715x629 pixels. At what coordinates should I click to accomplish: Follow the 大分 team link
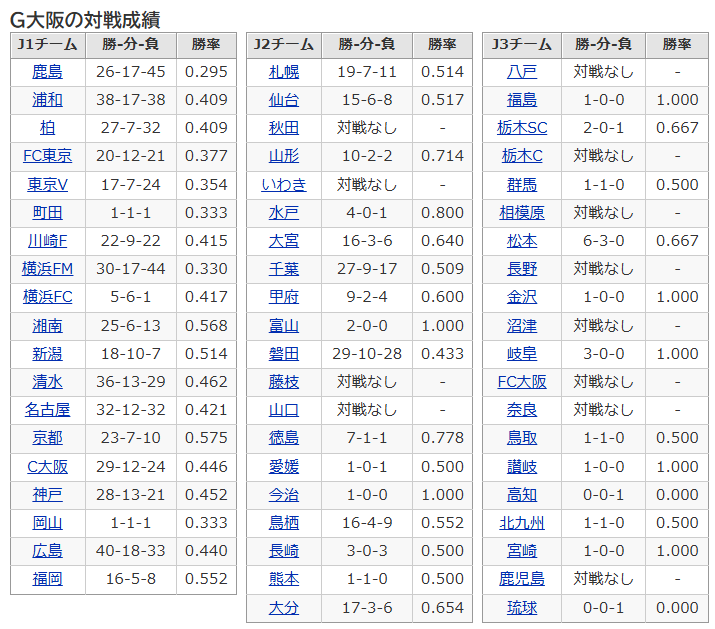coord(284,608)
